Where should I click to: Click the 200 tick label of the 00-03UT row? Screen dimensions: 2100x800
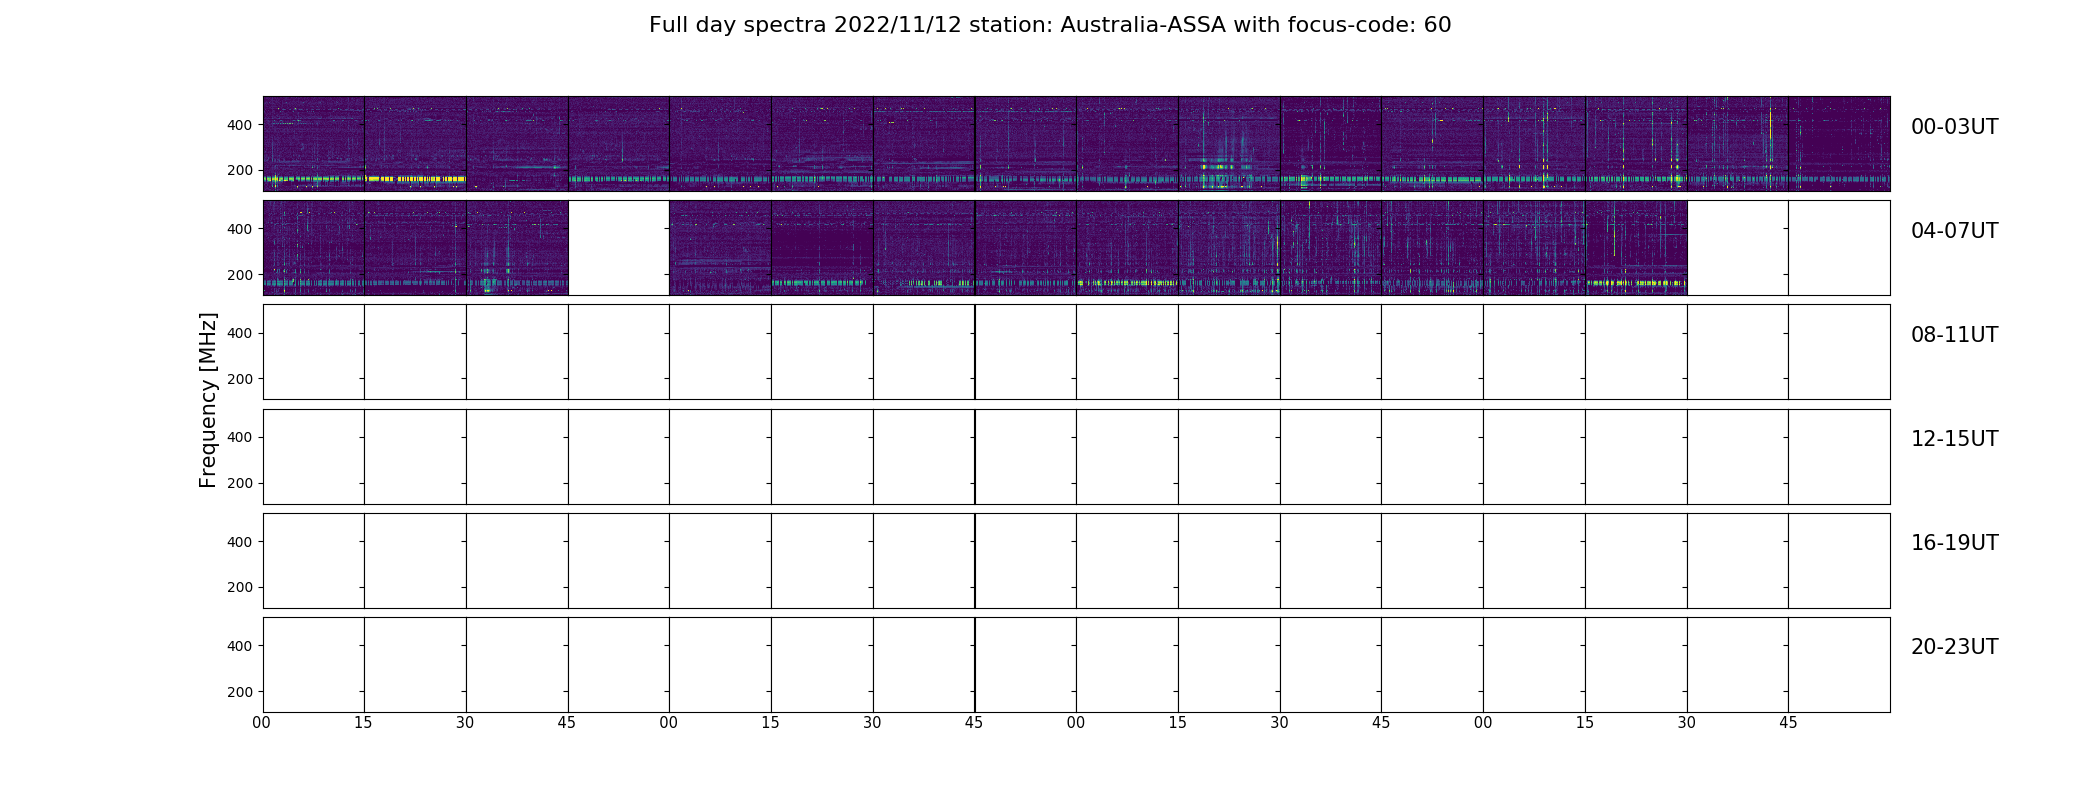240,170
